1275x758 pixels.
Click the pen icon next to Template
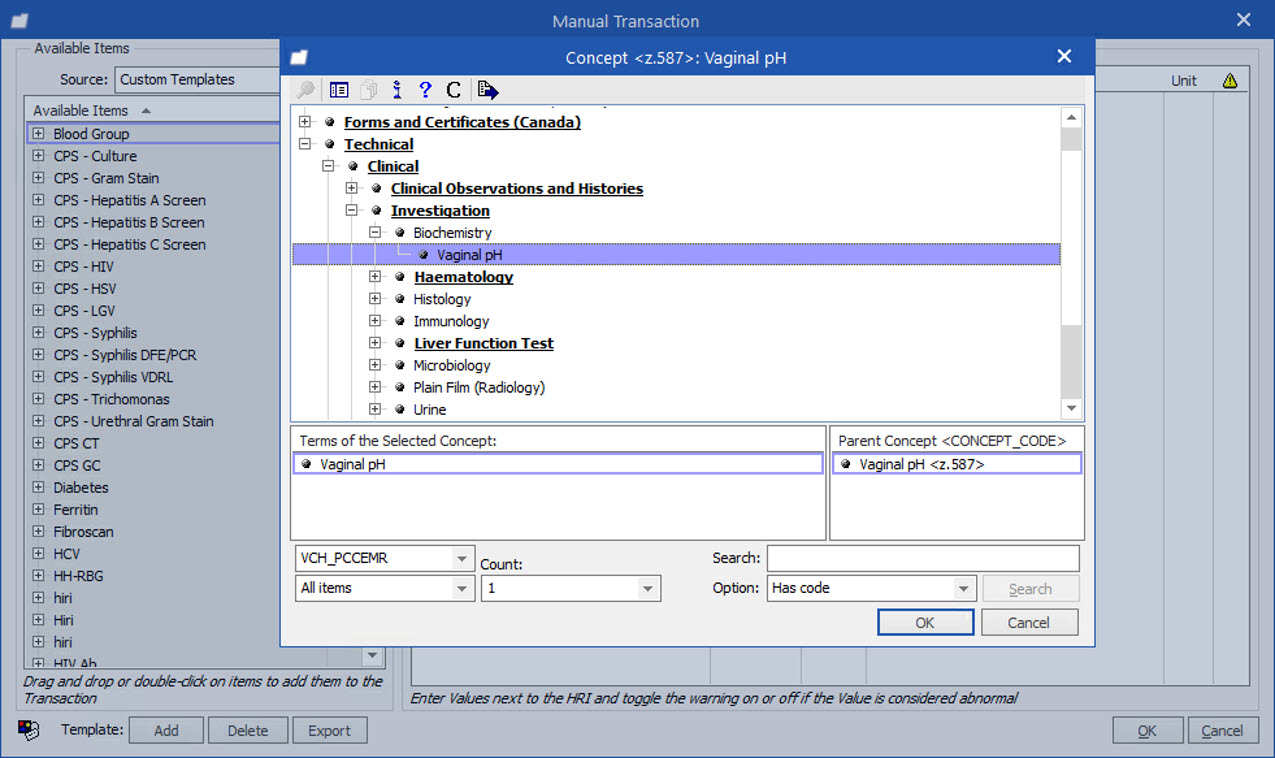(28, 730)
